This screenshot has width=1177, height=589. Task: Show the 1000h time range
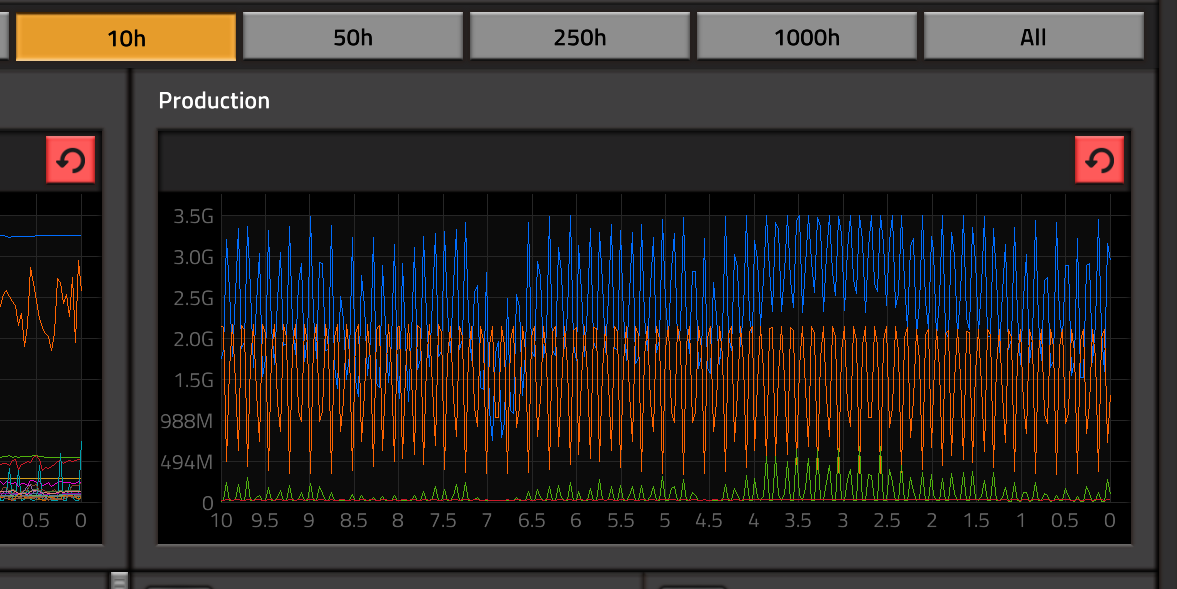pos(807,37)
